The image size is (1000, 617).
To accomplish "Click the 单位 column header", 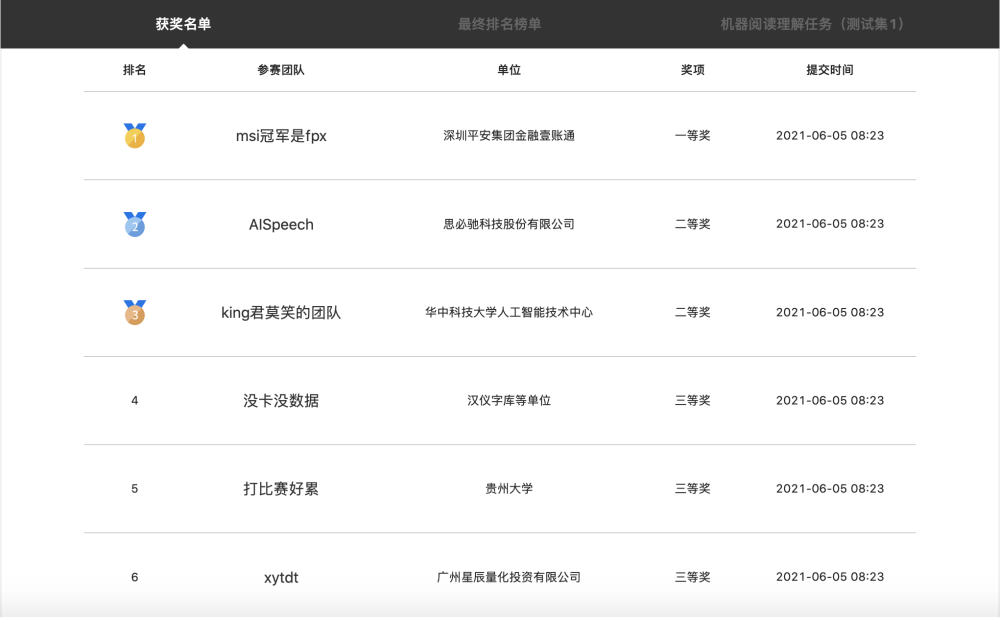I will [509, 70].
